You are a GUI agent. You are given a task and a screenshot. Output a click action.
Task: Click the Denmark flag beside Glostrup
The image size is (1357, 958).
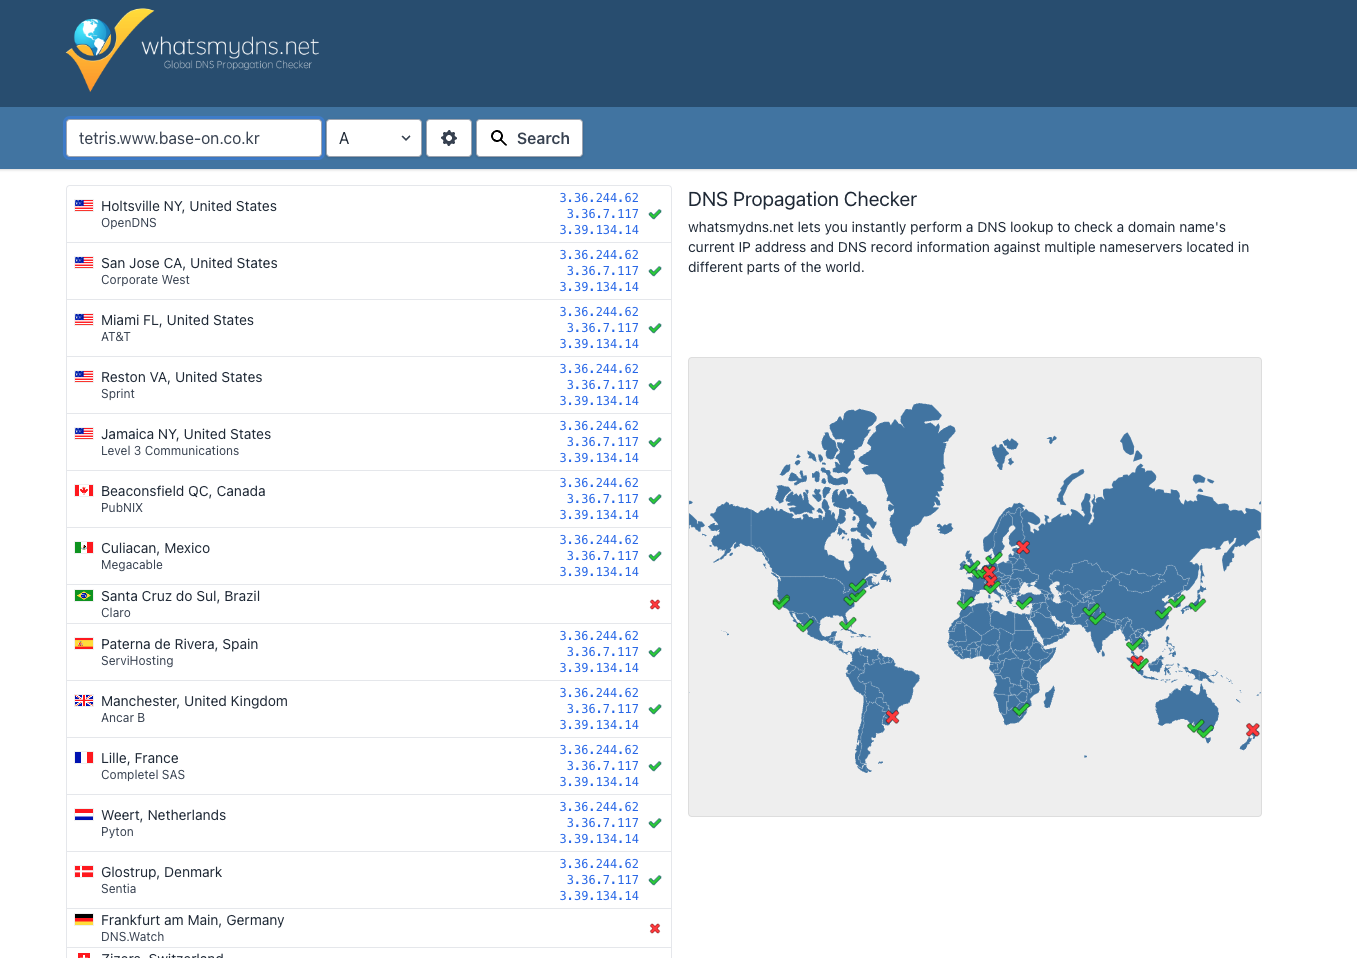tap(84, 871)
